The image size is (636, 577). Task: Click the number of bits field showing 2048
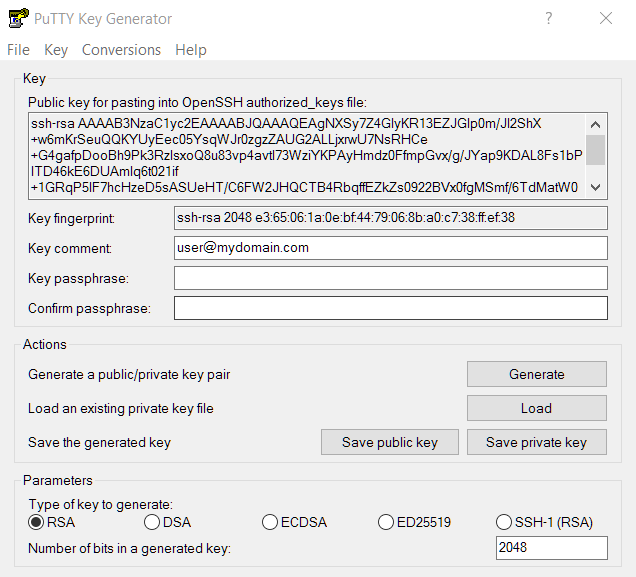pos(552,548)
